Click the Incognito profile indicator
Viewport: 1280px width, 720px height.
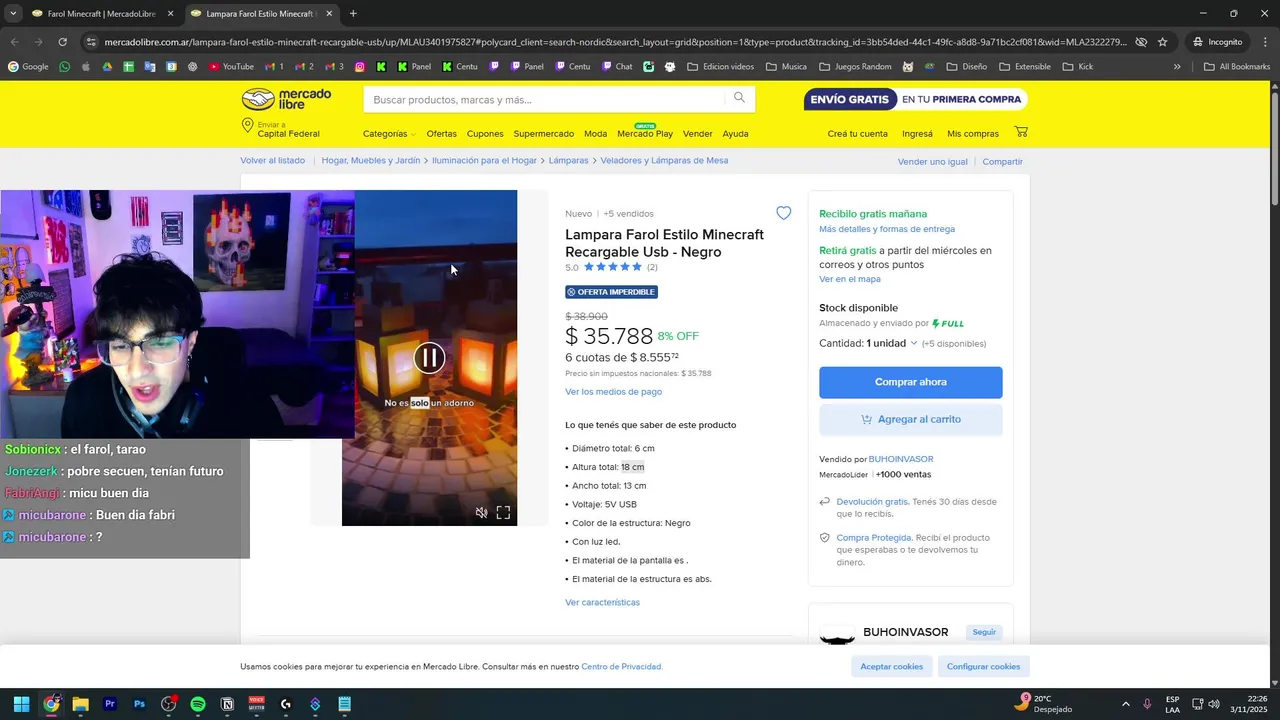point(1217,42)
